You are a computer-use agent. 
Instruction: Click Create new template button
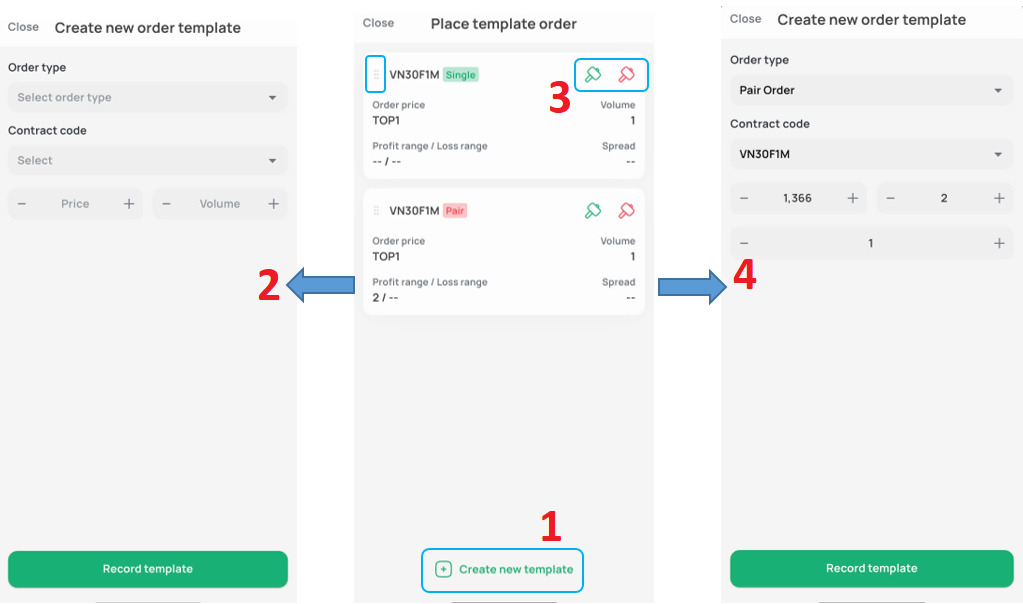pyautogui.click(x=502, y=569)
